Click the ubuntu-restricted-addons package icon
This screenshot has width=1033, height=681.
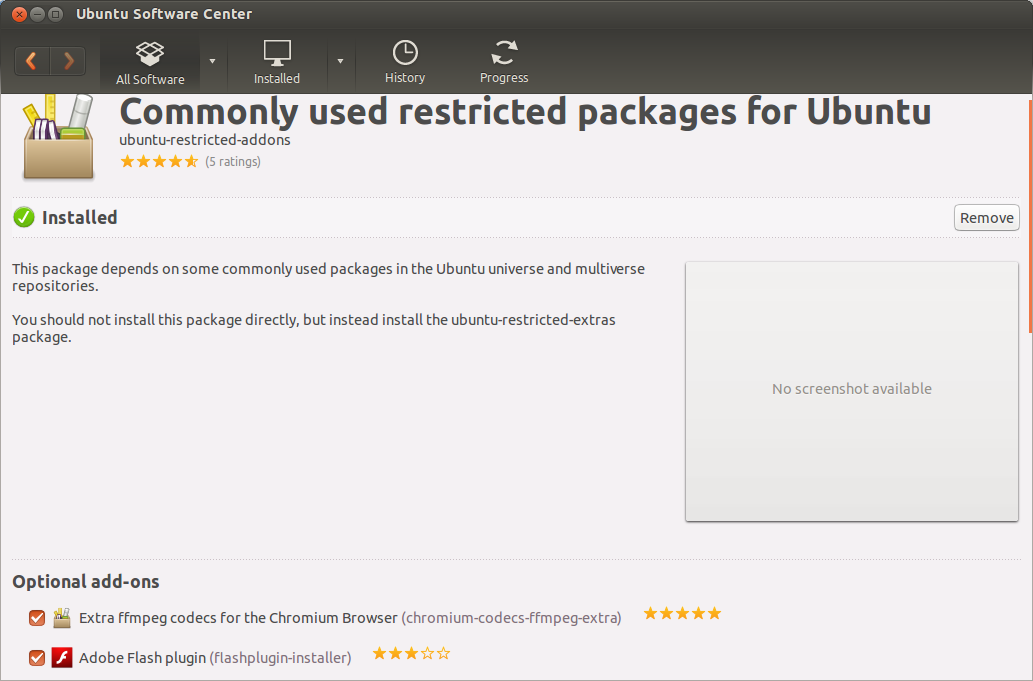[58, 137]
